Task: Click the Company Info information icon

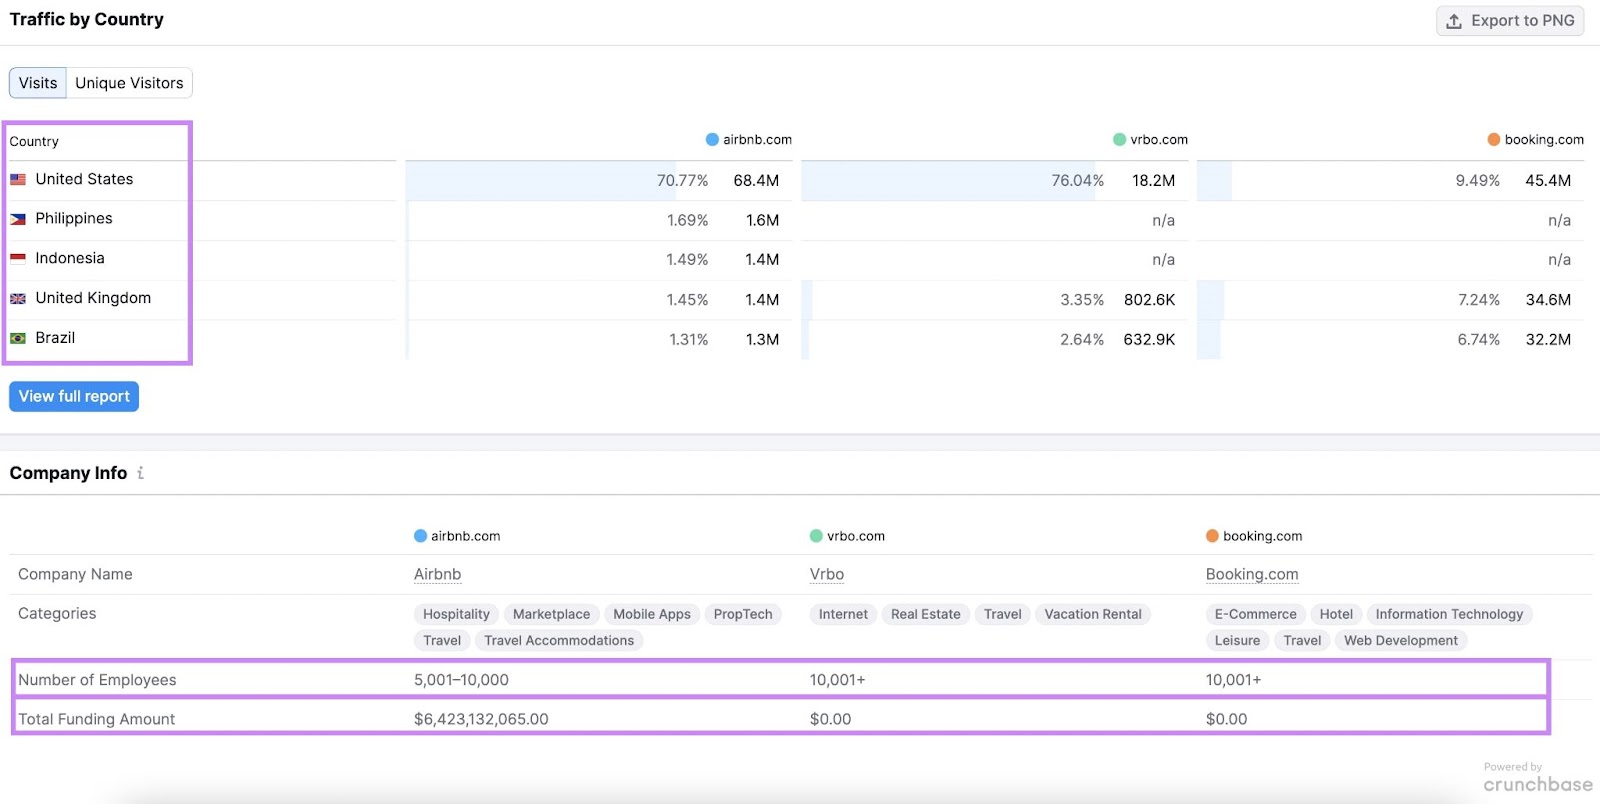Action: pyautogui.click(x=140, y=473)
